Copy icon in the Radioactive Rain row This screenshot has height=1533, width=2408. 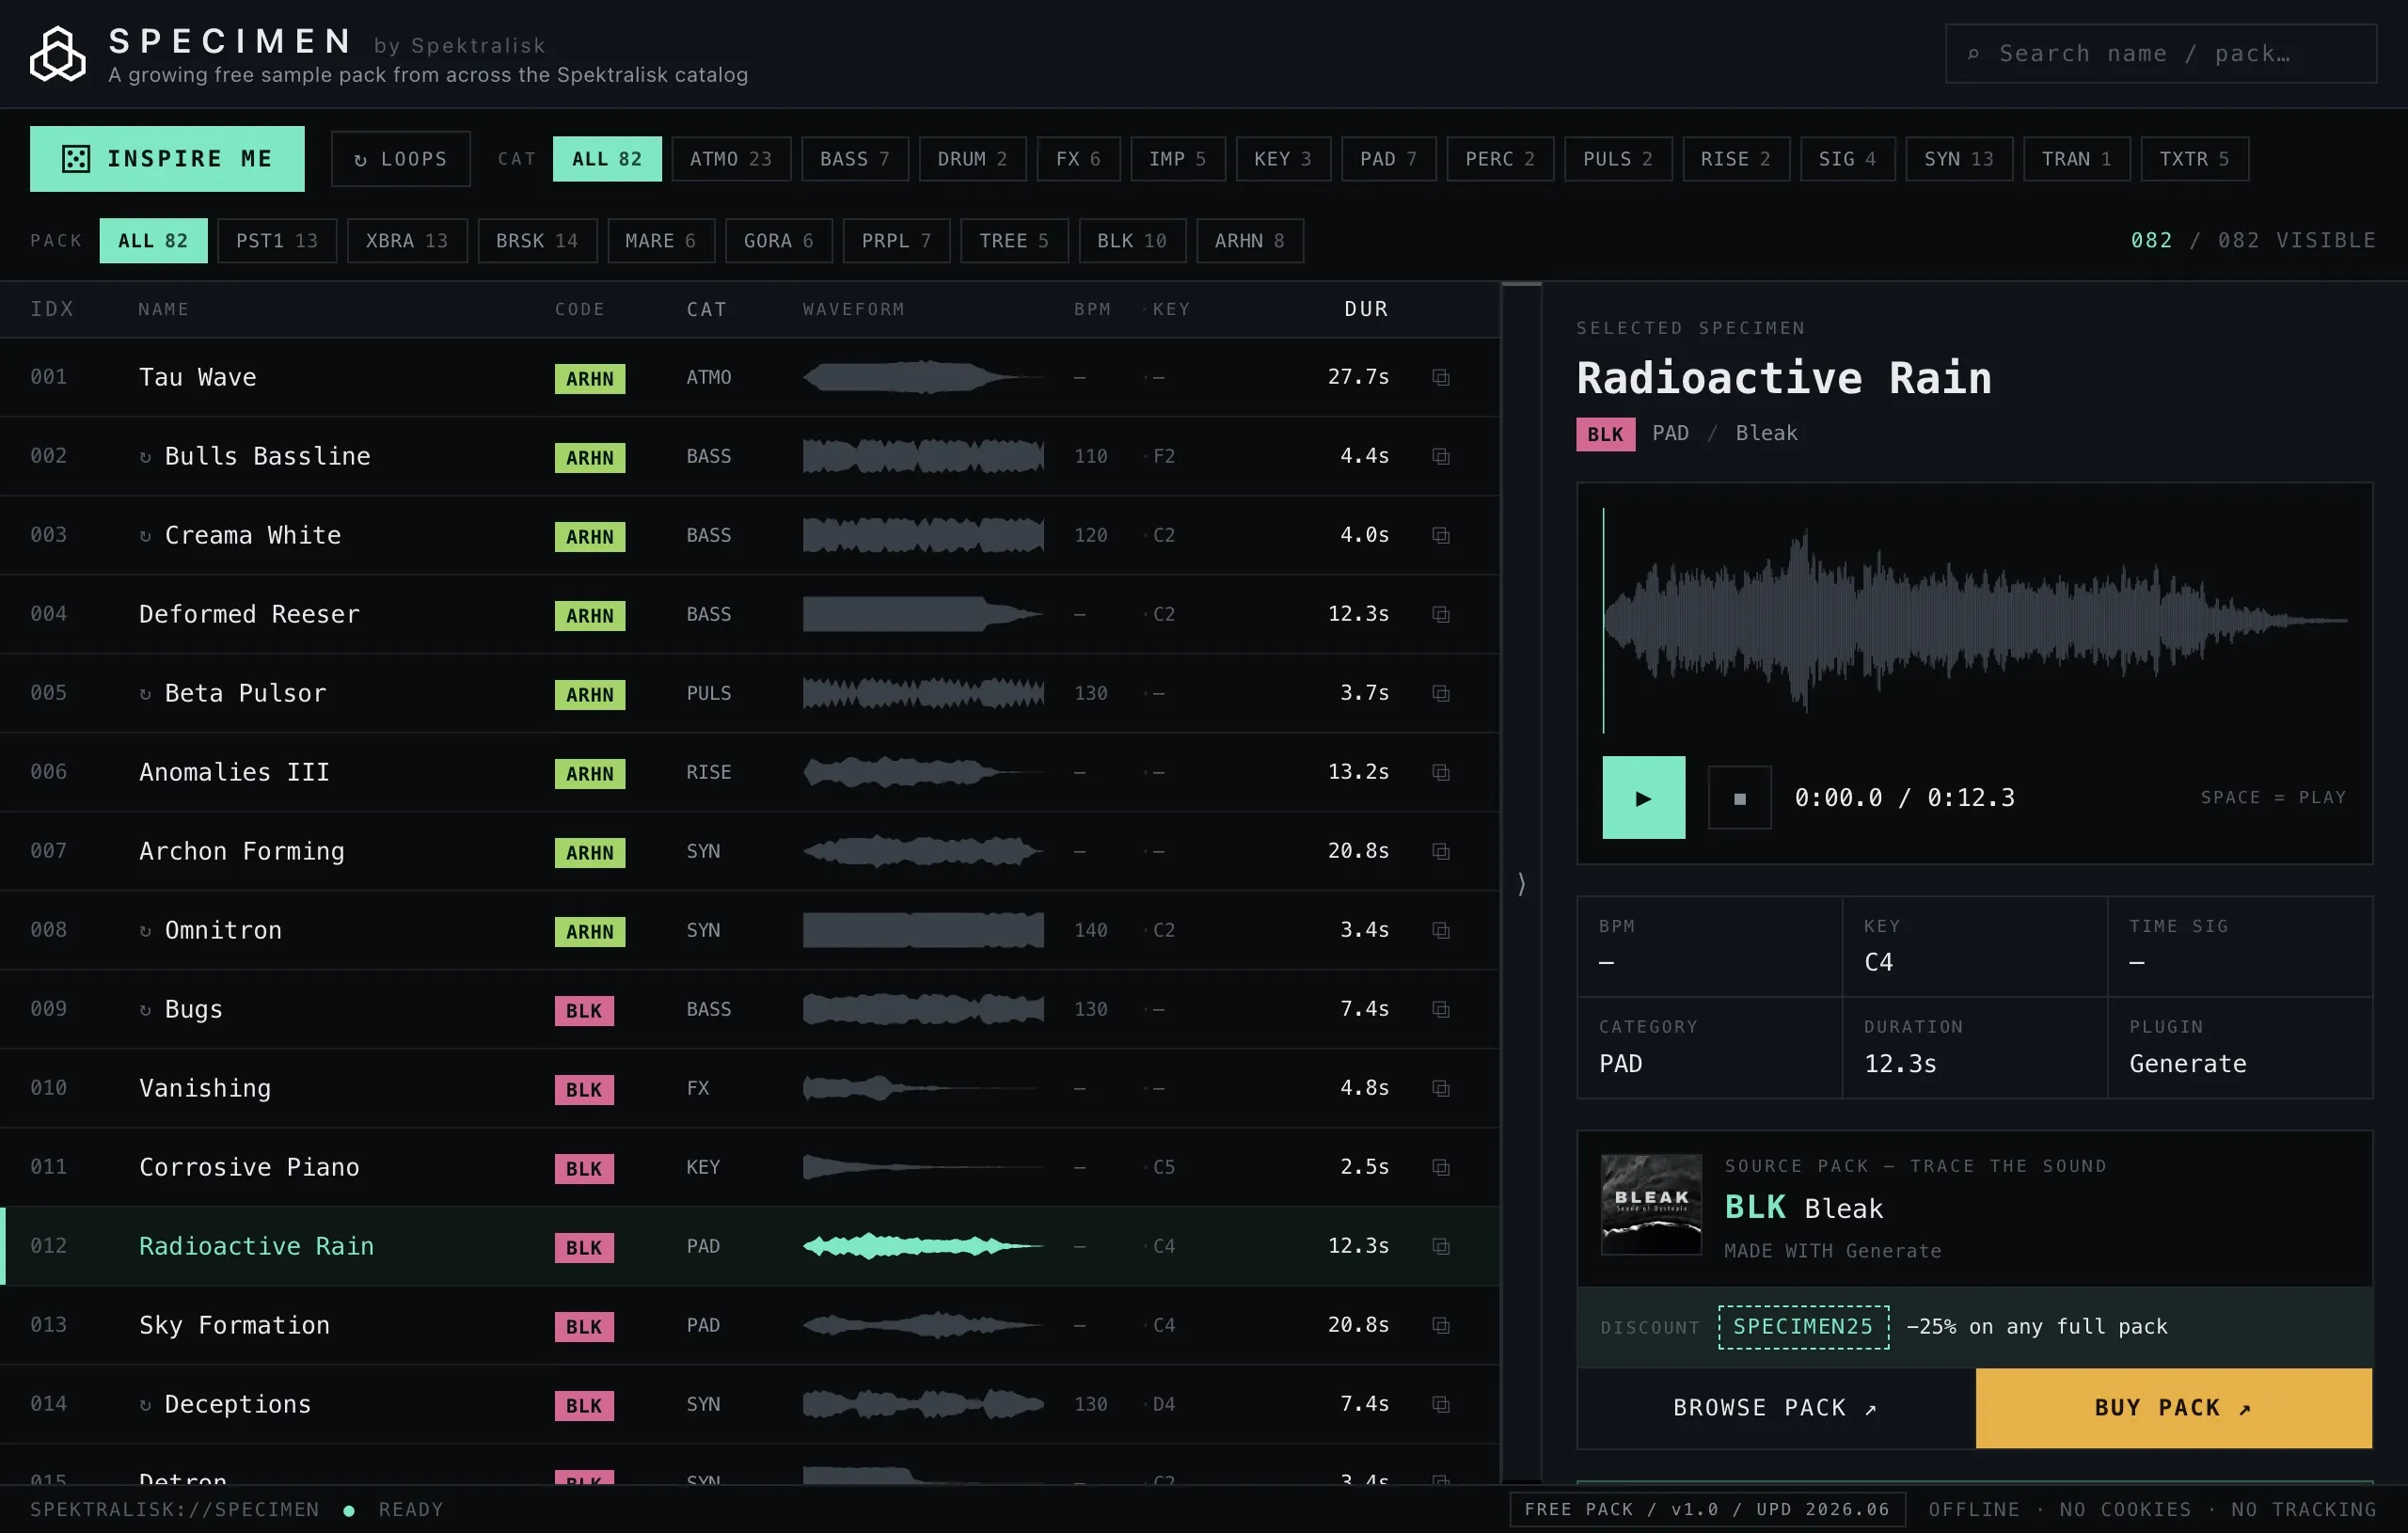tap(1441, 1246)
